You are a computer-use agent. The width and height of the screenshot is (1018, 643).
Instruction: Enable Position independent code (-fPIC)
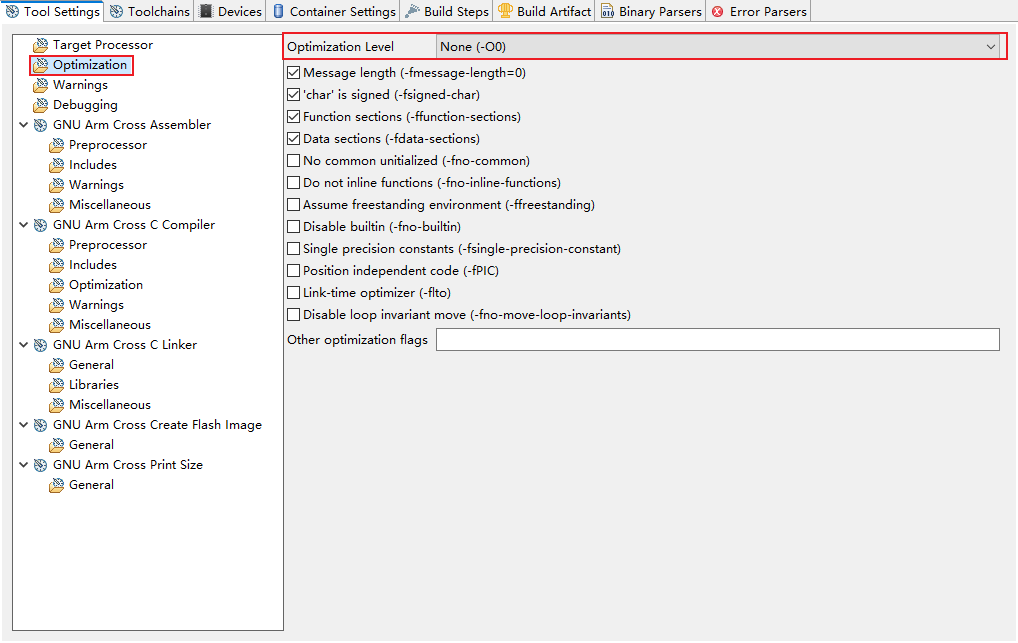click(293, 271)
